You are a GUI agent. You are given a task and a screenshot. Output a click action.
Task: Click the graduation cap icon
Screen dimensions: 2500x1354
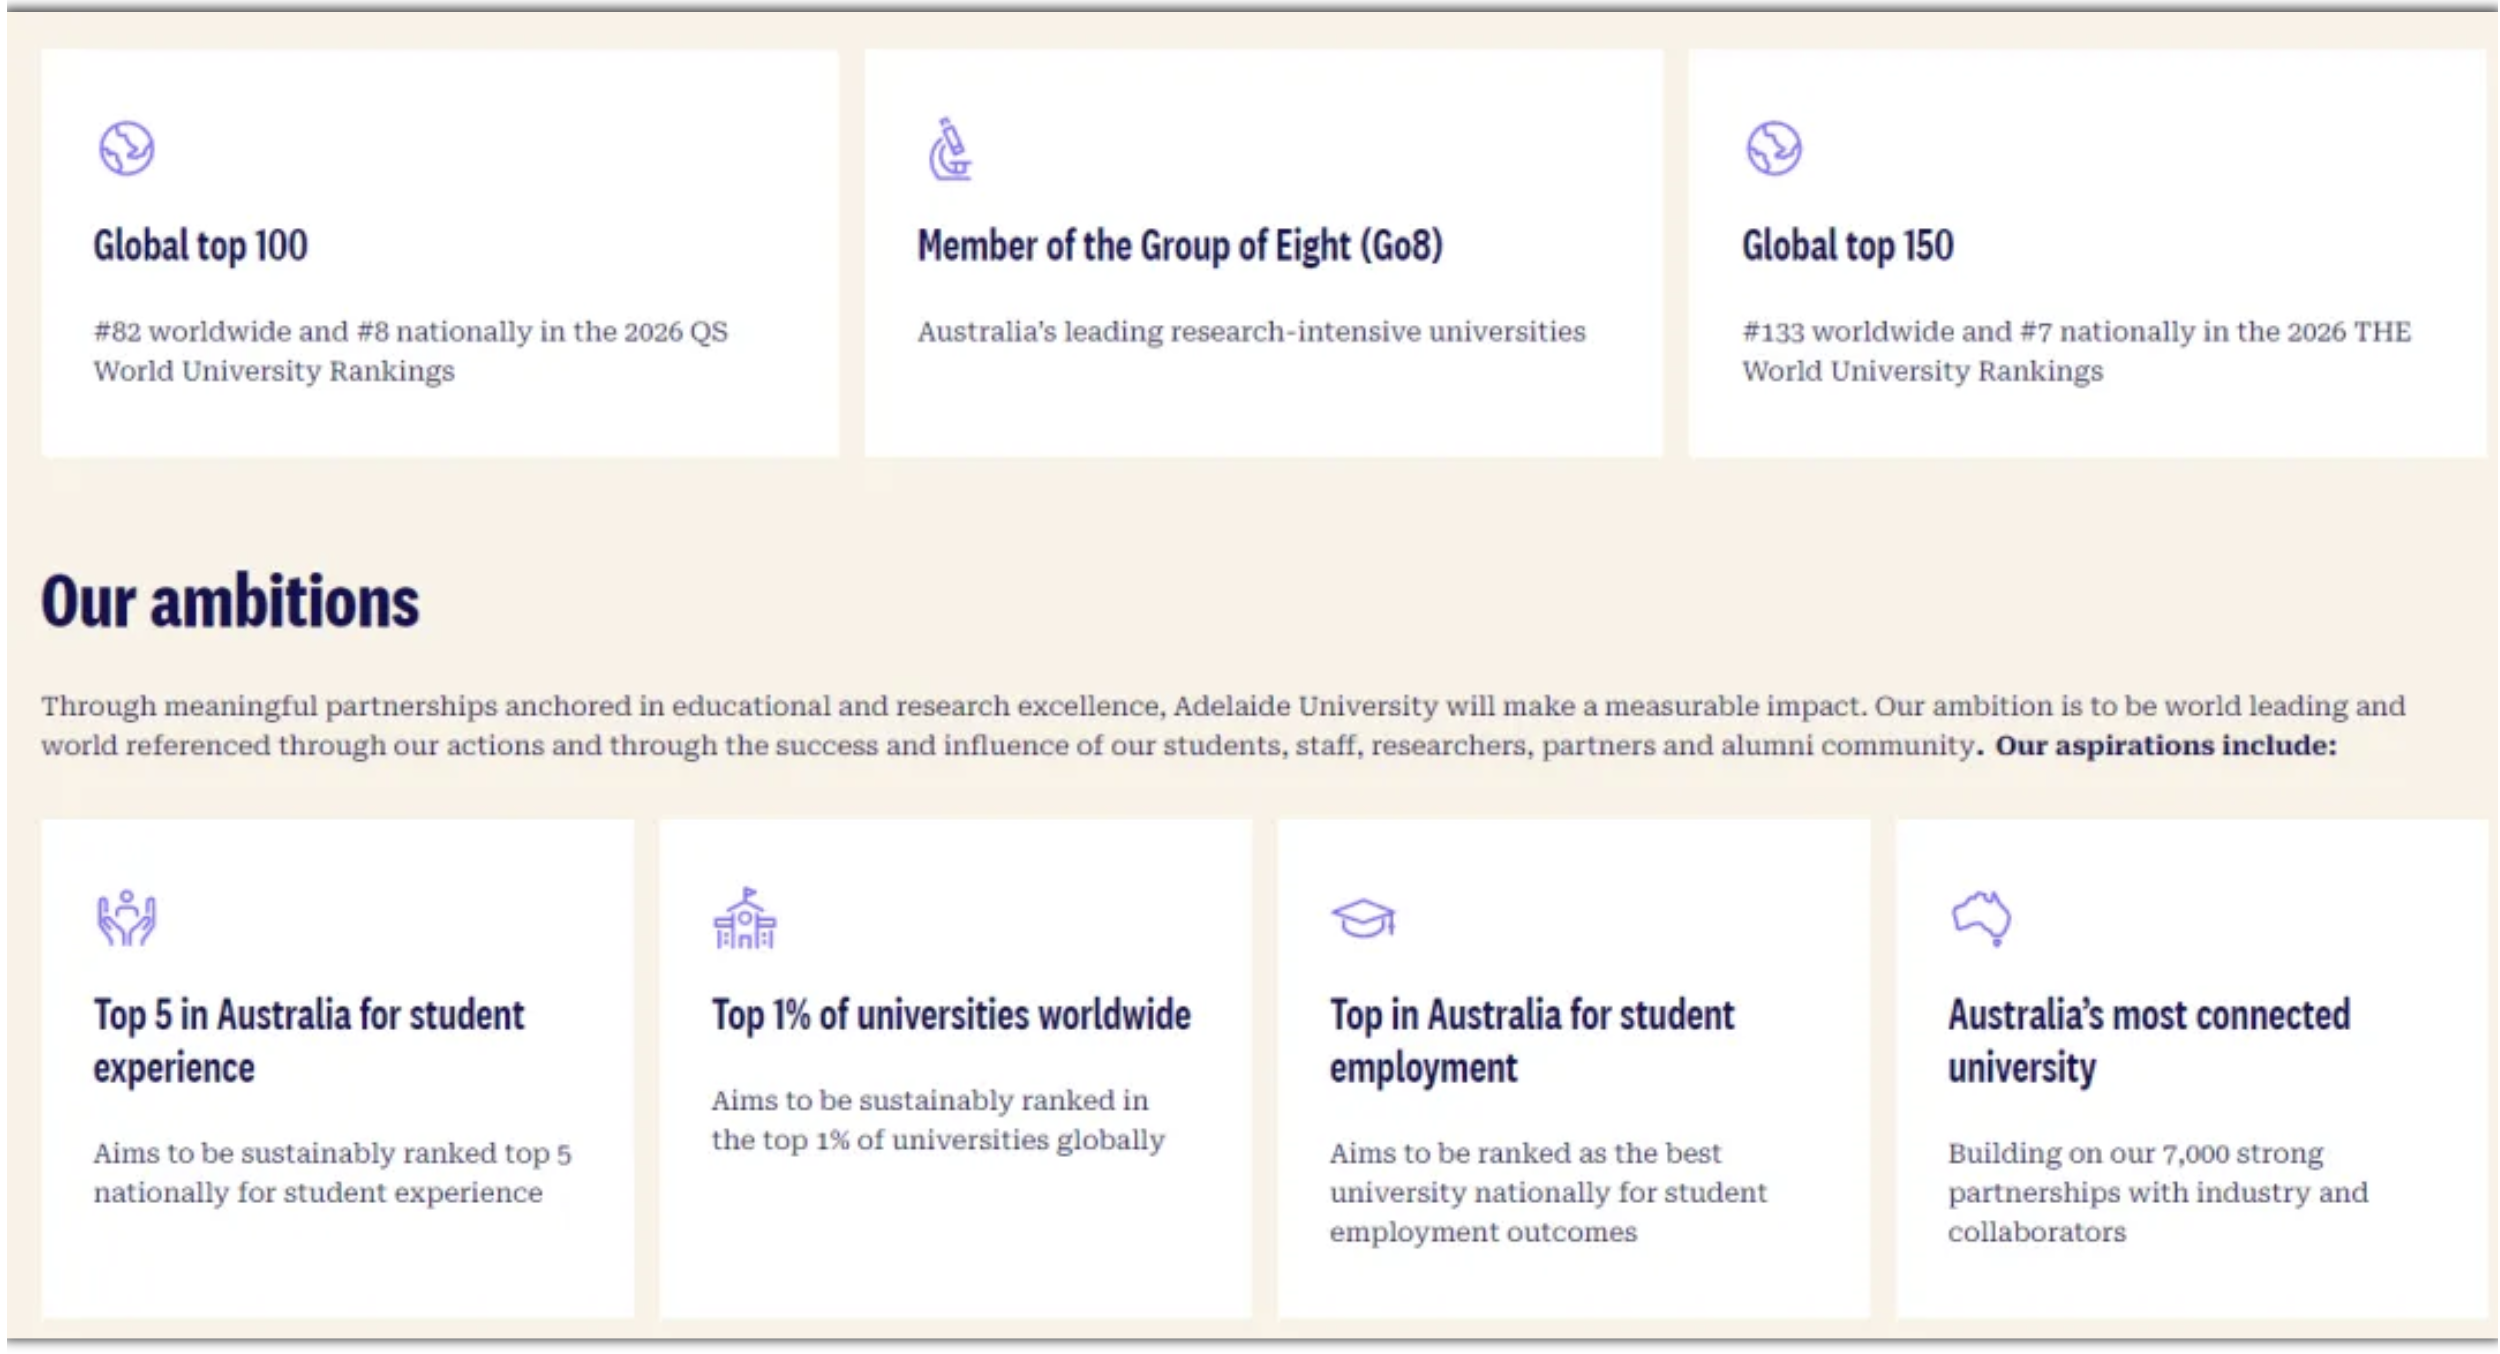pos(1363,918)
